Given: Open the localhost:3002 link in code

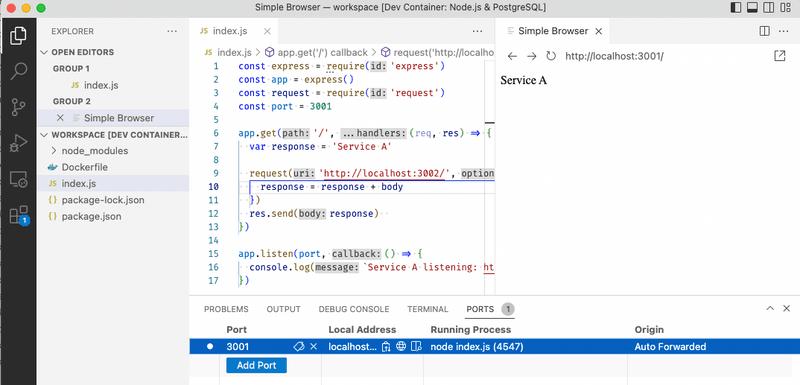Looking at the screenshot, I should pos(384,173).
